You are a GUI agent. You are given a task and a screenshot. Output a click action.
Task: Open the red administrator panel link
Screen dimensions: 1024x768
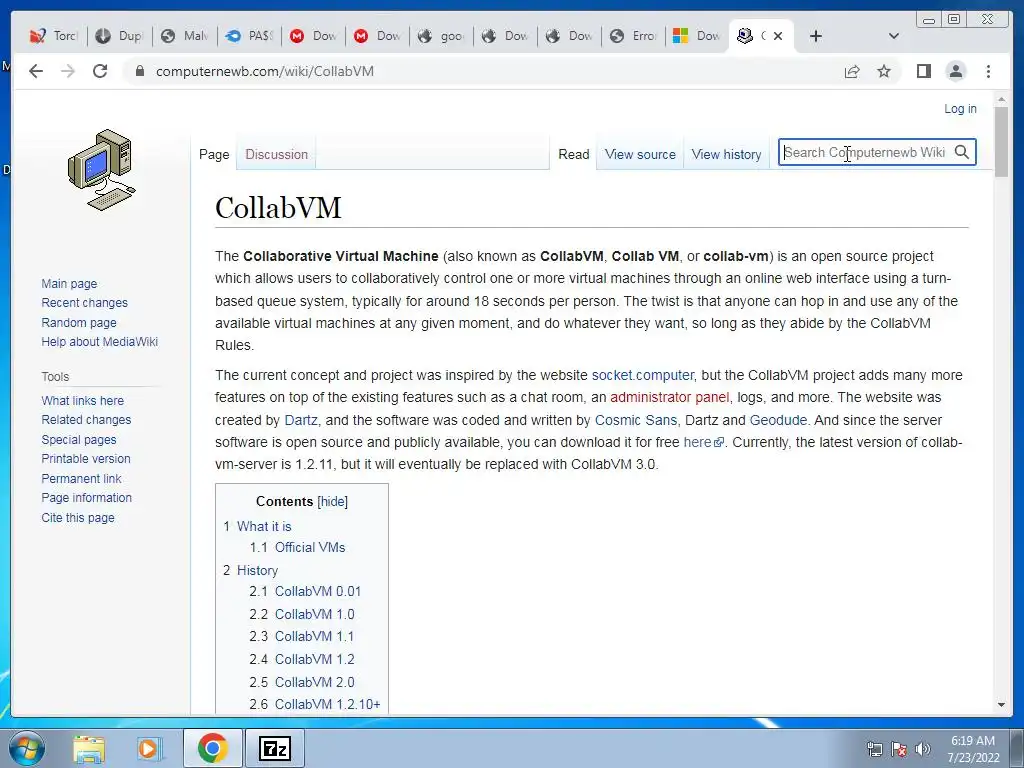coord(669,398)
